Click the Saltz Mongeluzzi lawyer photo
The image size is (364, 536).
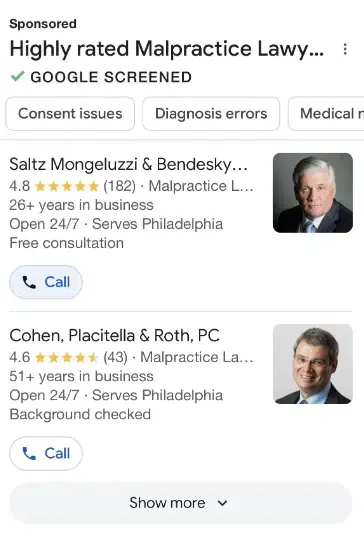313,193
